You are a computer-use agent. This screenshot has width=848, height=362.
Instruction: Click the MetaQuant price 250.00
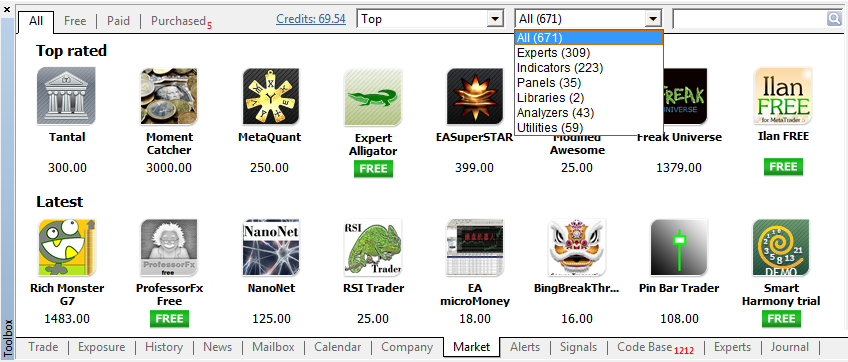click(269, 168)
